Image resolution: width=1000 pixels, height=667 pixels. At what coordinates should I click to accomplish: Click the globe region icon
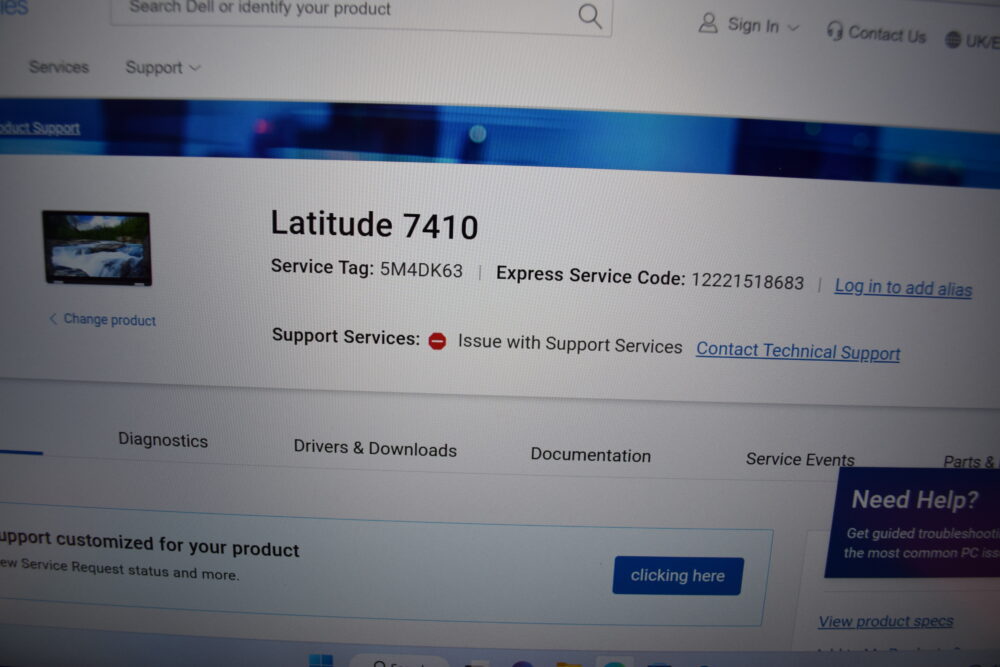tap(953, 40)
